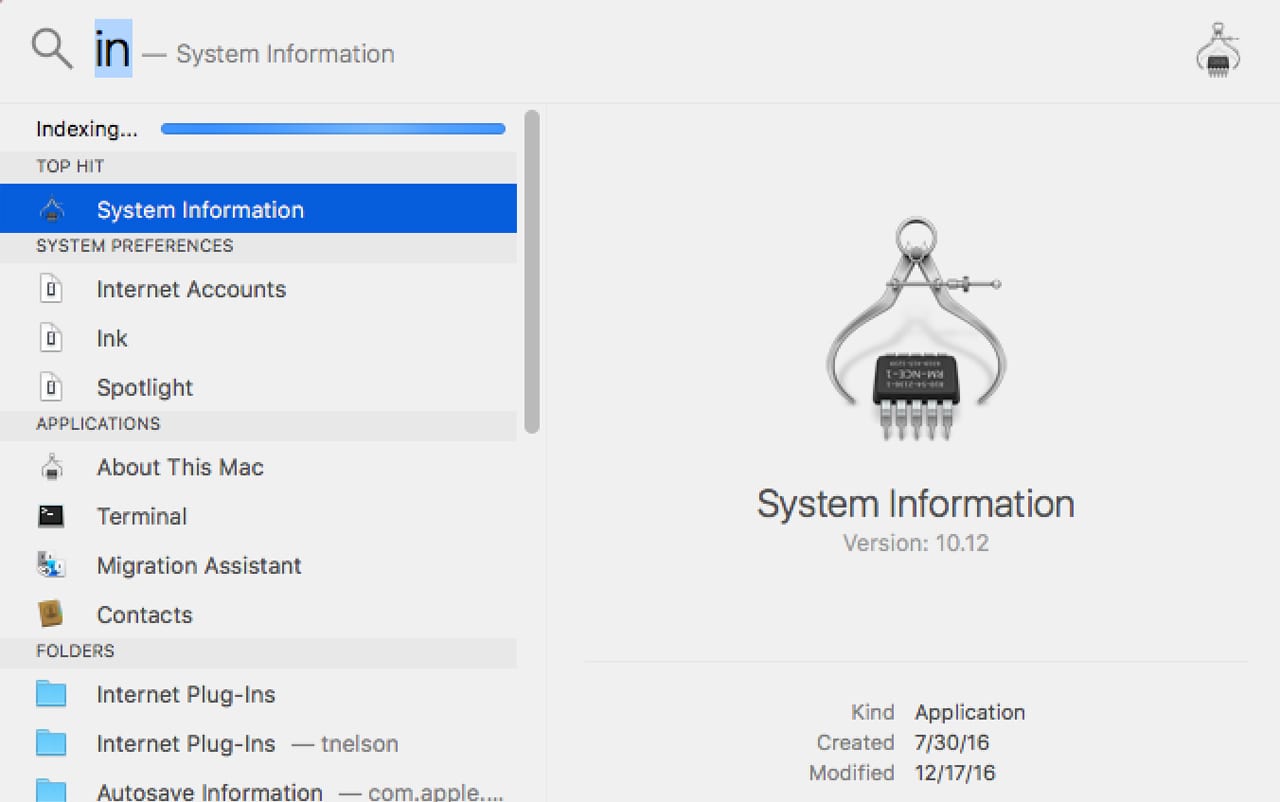Screen dimensions: 1280x802
Task: Click the Migration Assistant icon
Action: [x=51, y=566]
